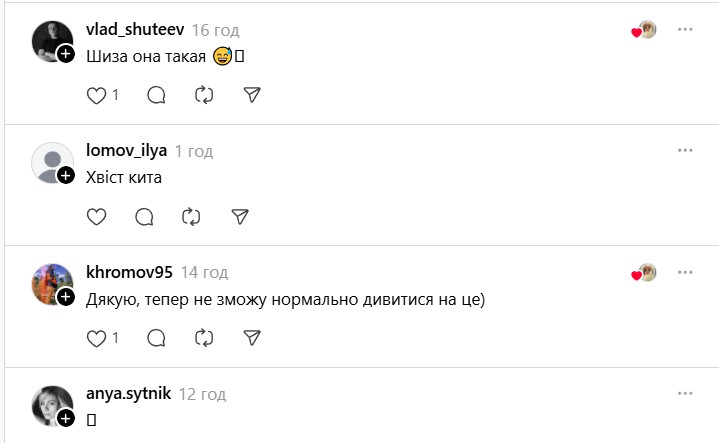Repost lomov_ilya's comment
The height and width of the screenshot is (443, 719).
click(x=191, y=216)
